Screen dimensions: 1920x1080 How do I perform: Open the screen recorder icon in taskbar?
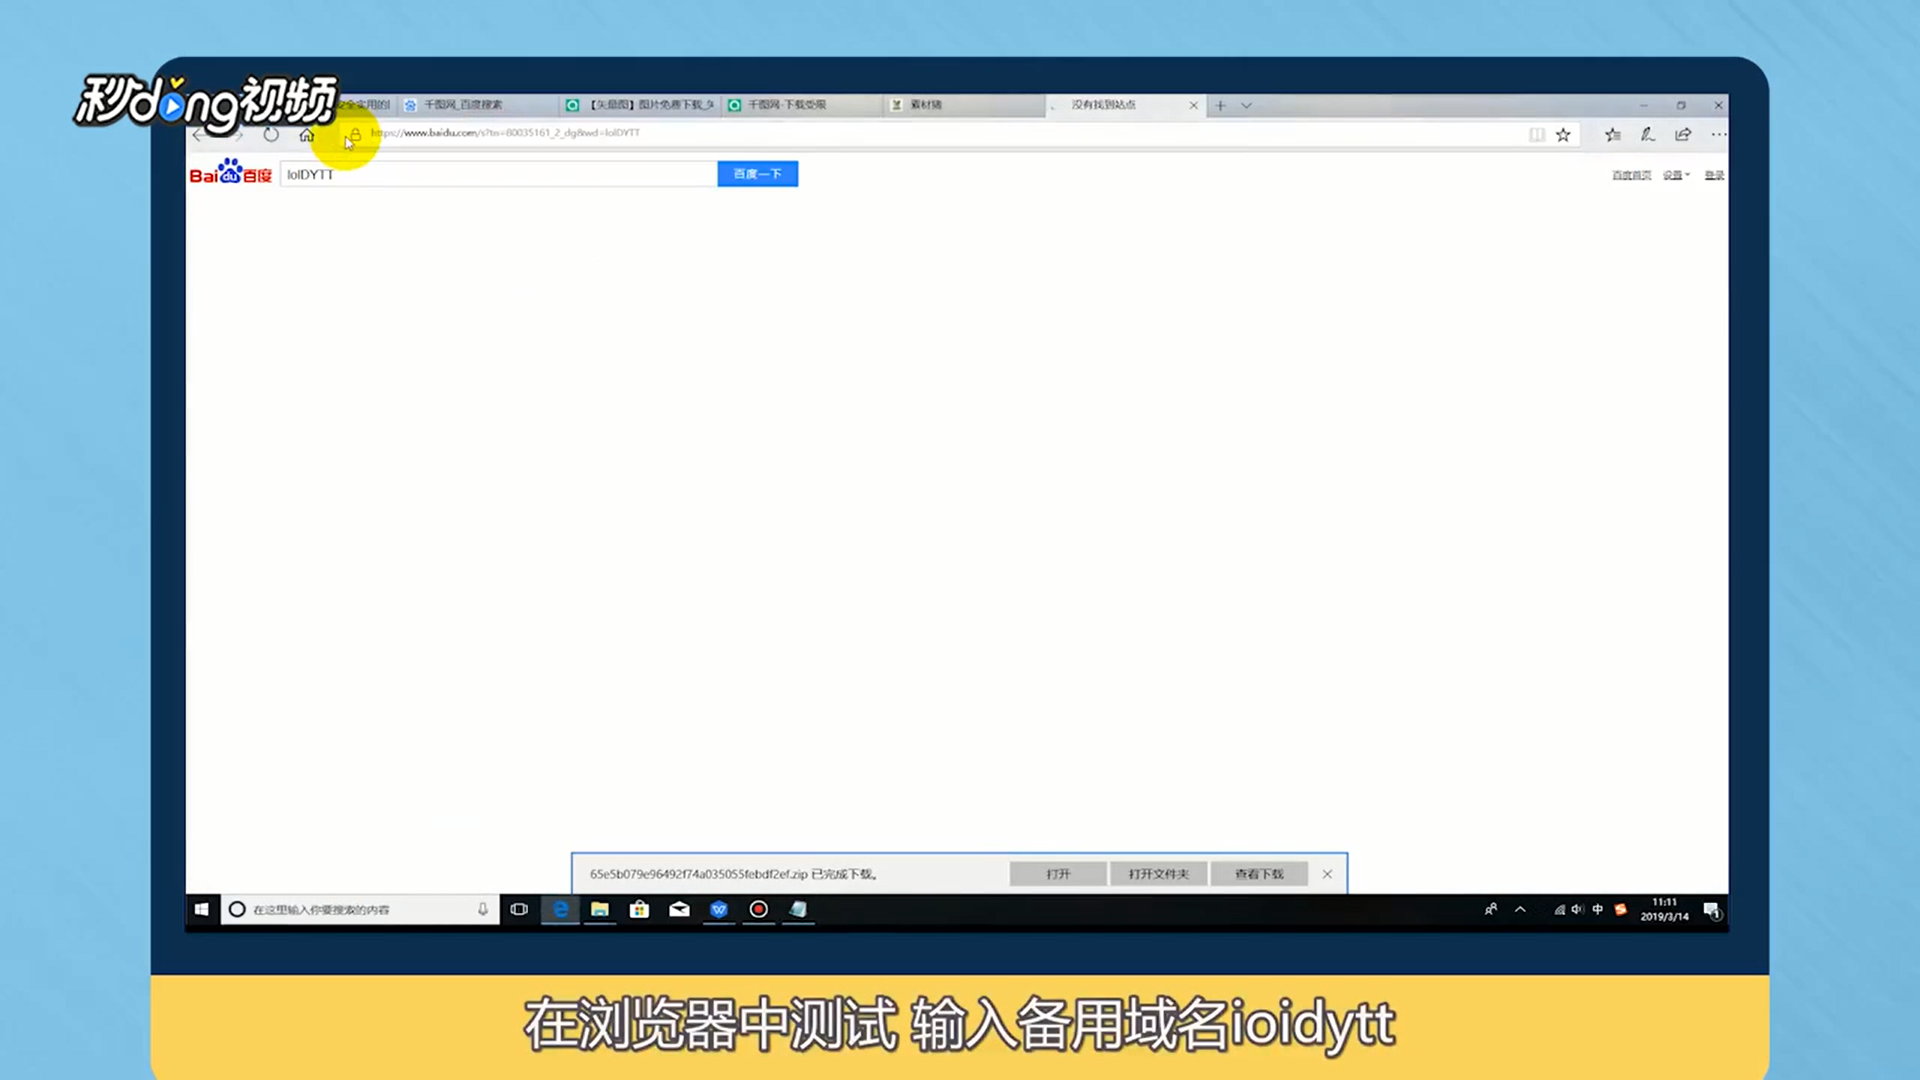[x=758, y=909]
